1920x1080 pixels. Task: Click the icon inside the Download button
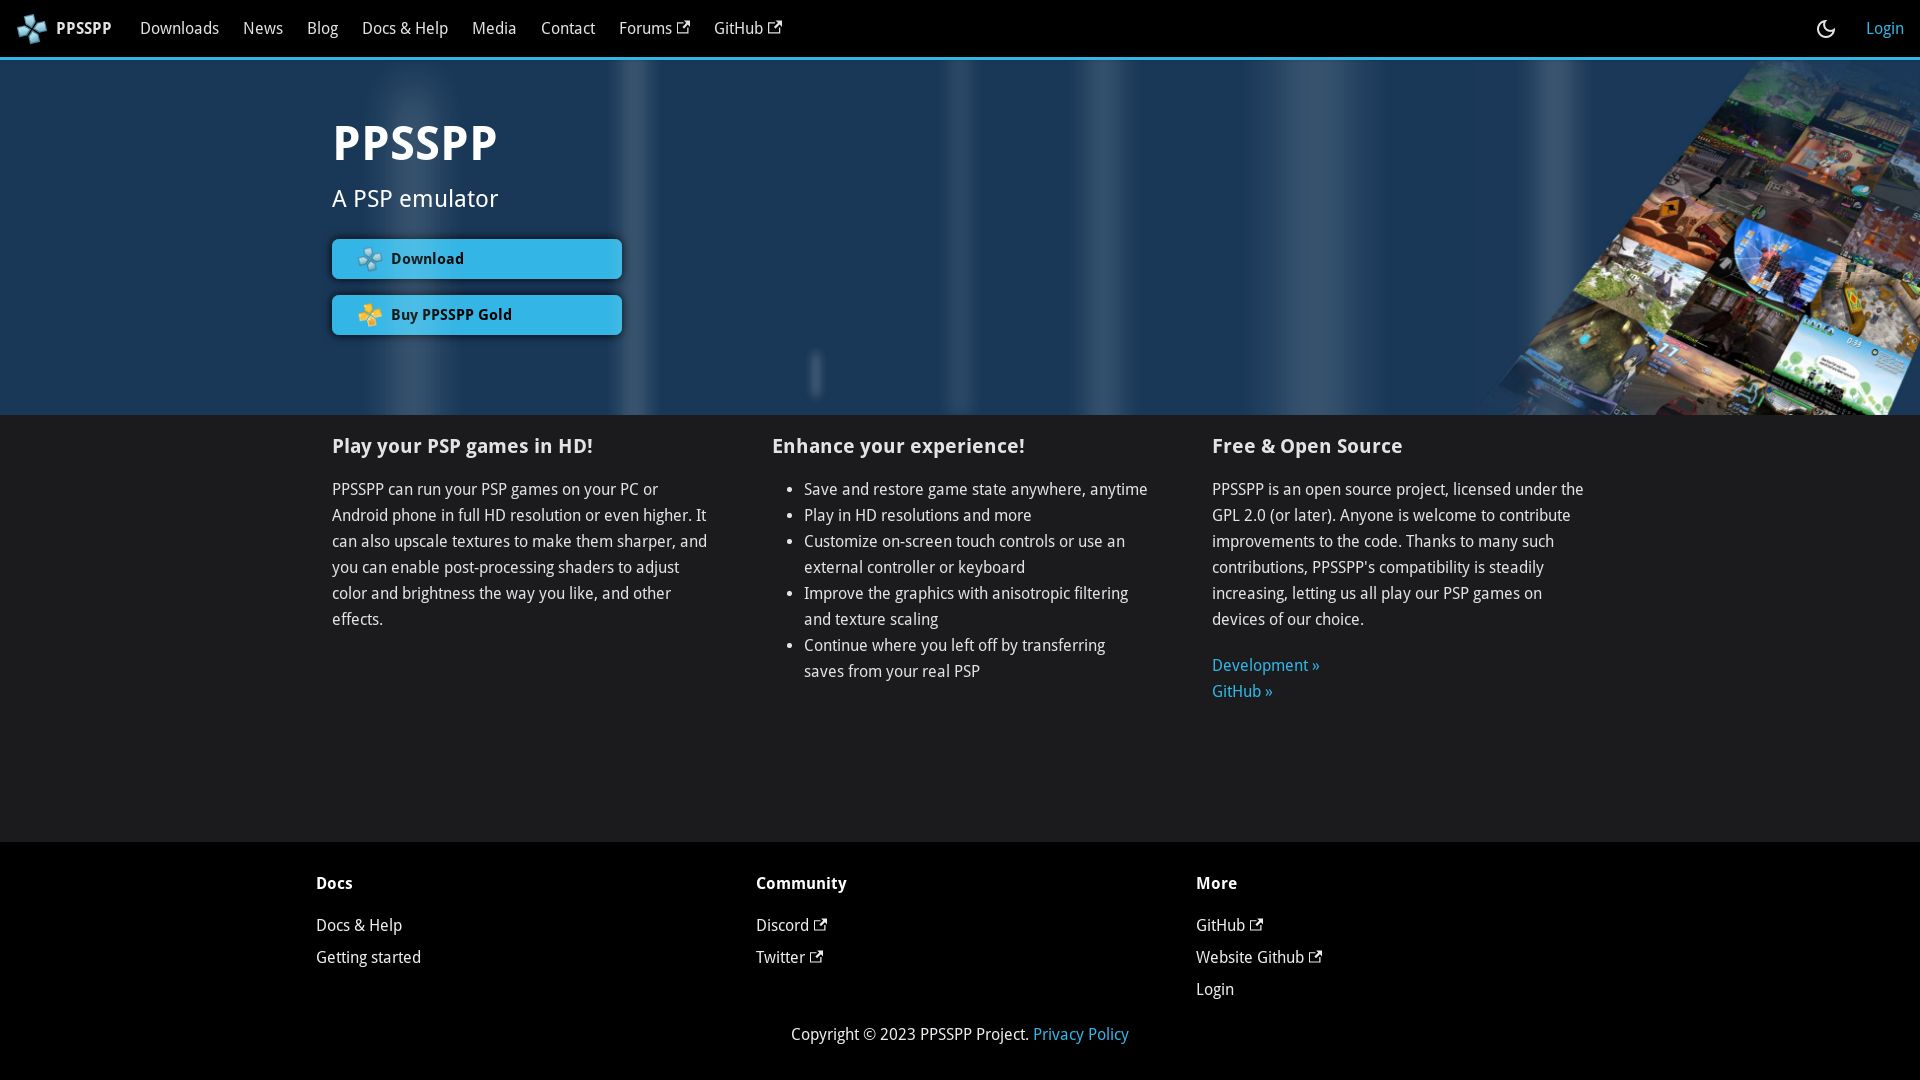(370, 259)
